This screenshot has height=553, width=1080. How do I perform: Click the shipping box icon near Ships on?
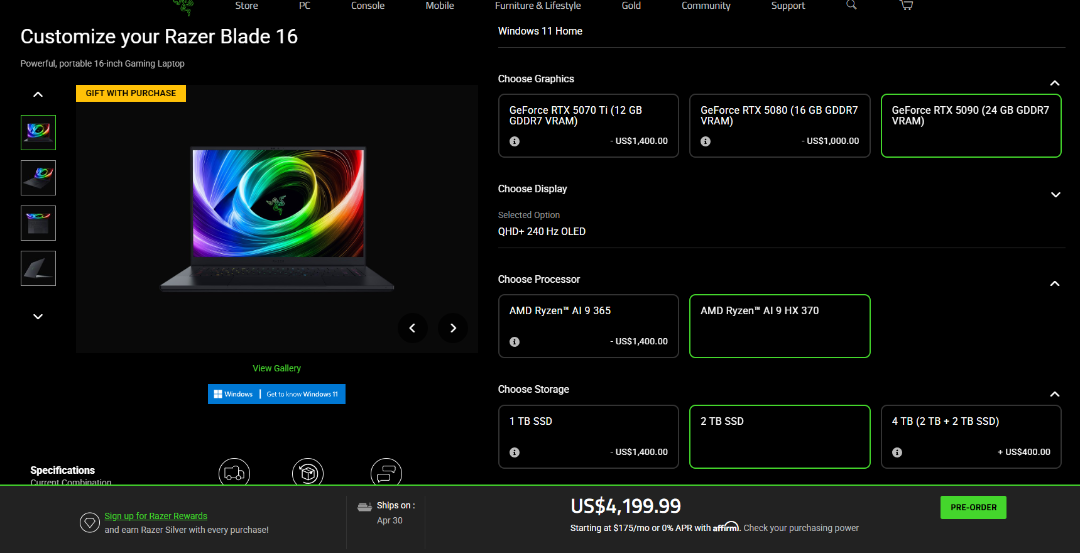point(364,507)
